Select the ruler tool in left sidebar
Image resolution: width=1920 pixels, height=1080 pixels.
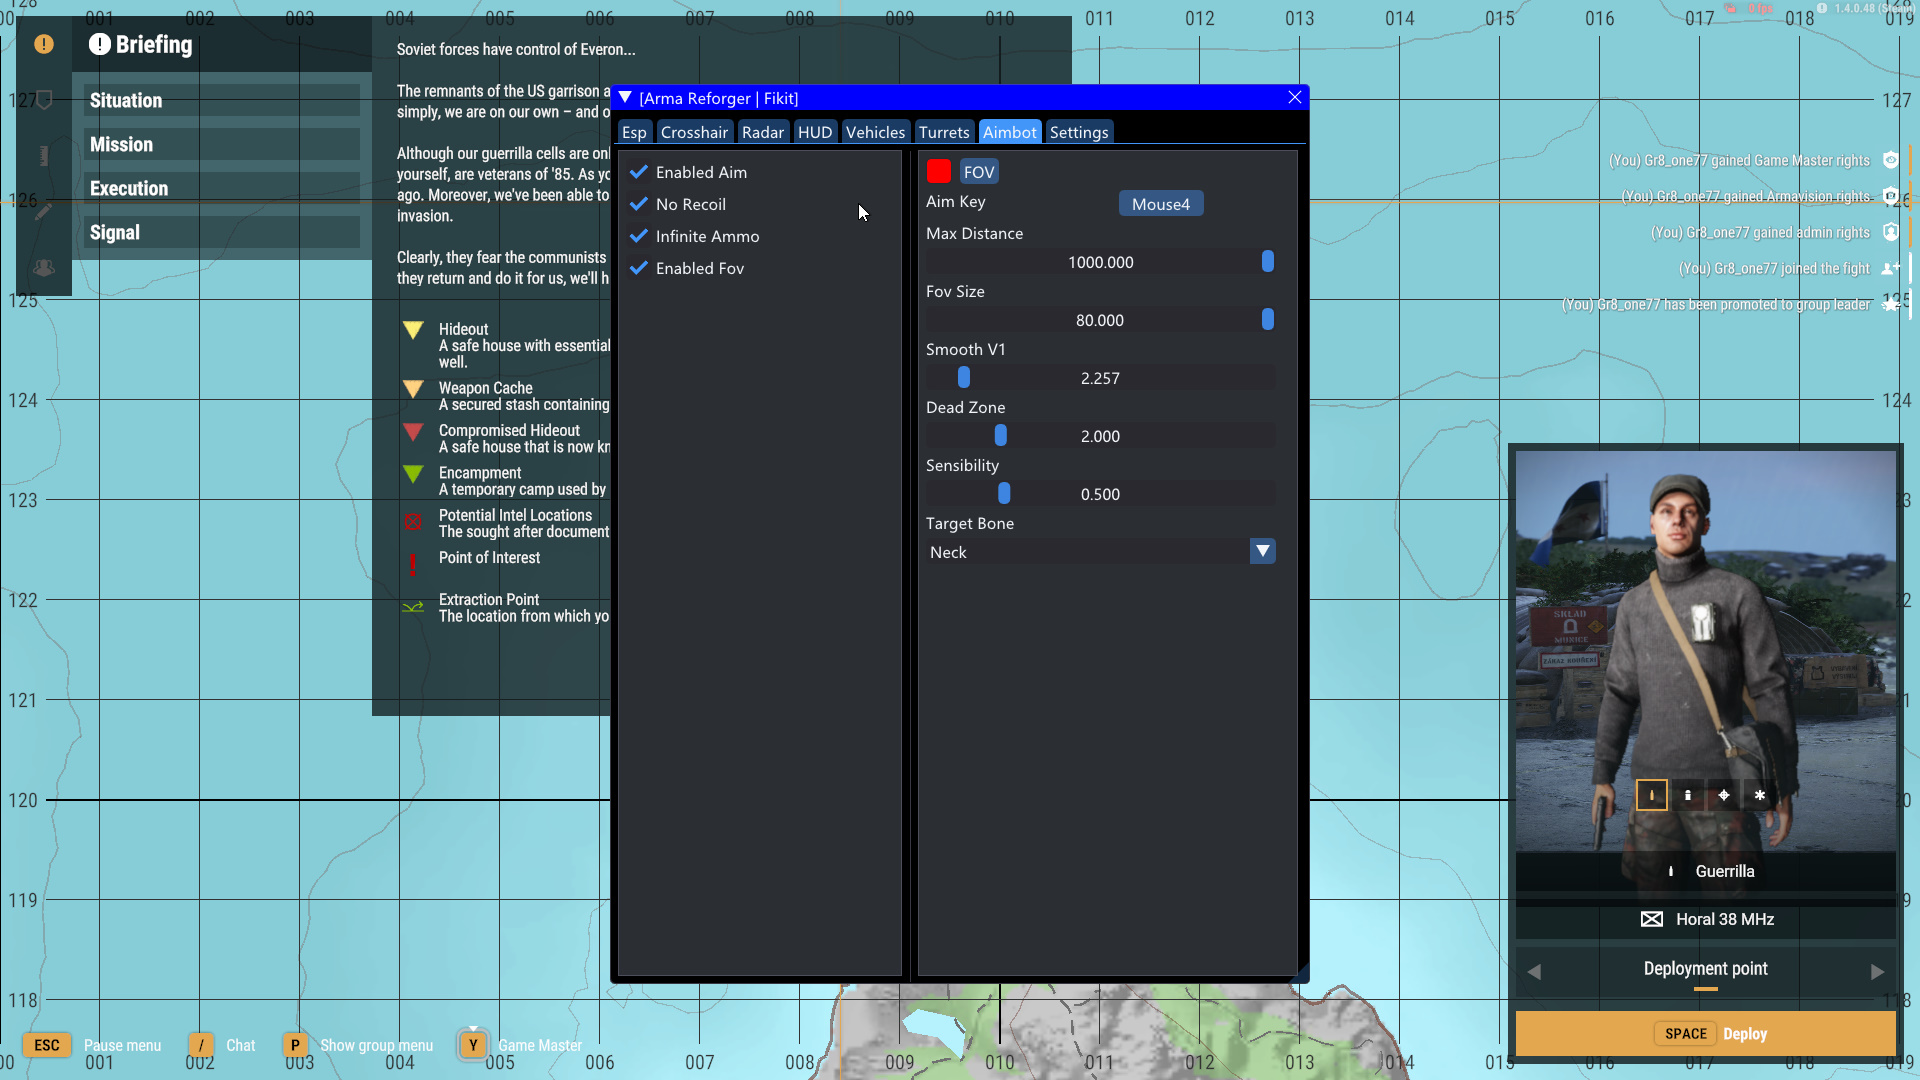(44, 156)
